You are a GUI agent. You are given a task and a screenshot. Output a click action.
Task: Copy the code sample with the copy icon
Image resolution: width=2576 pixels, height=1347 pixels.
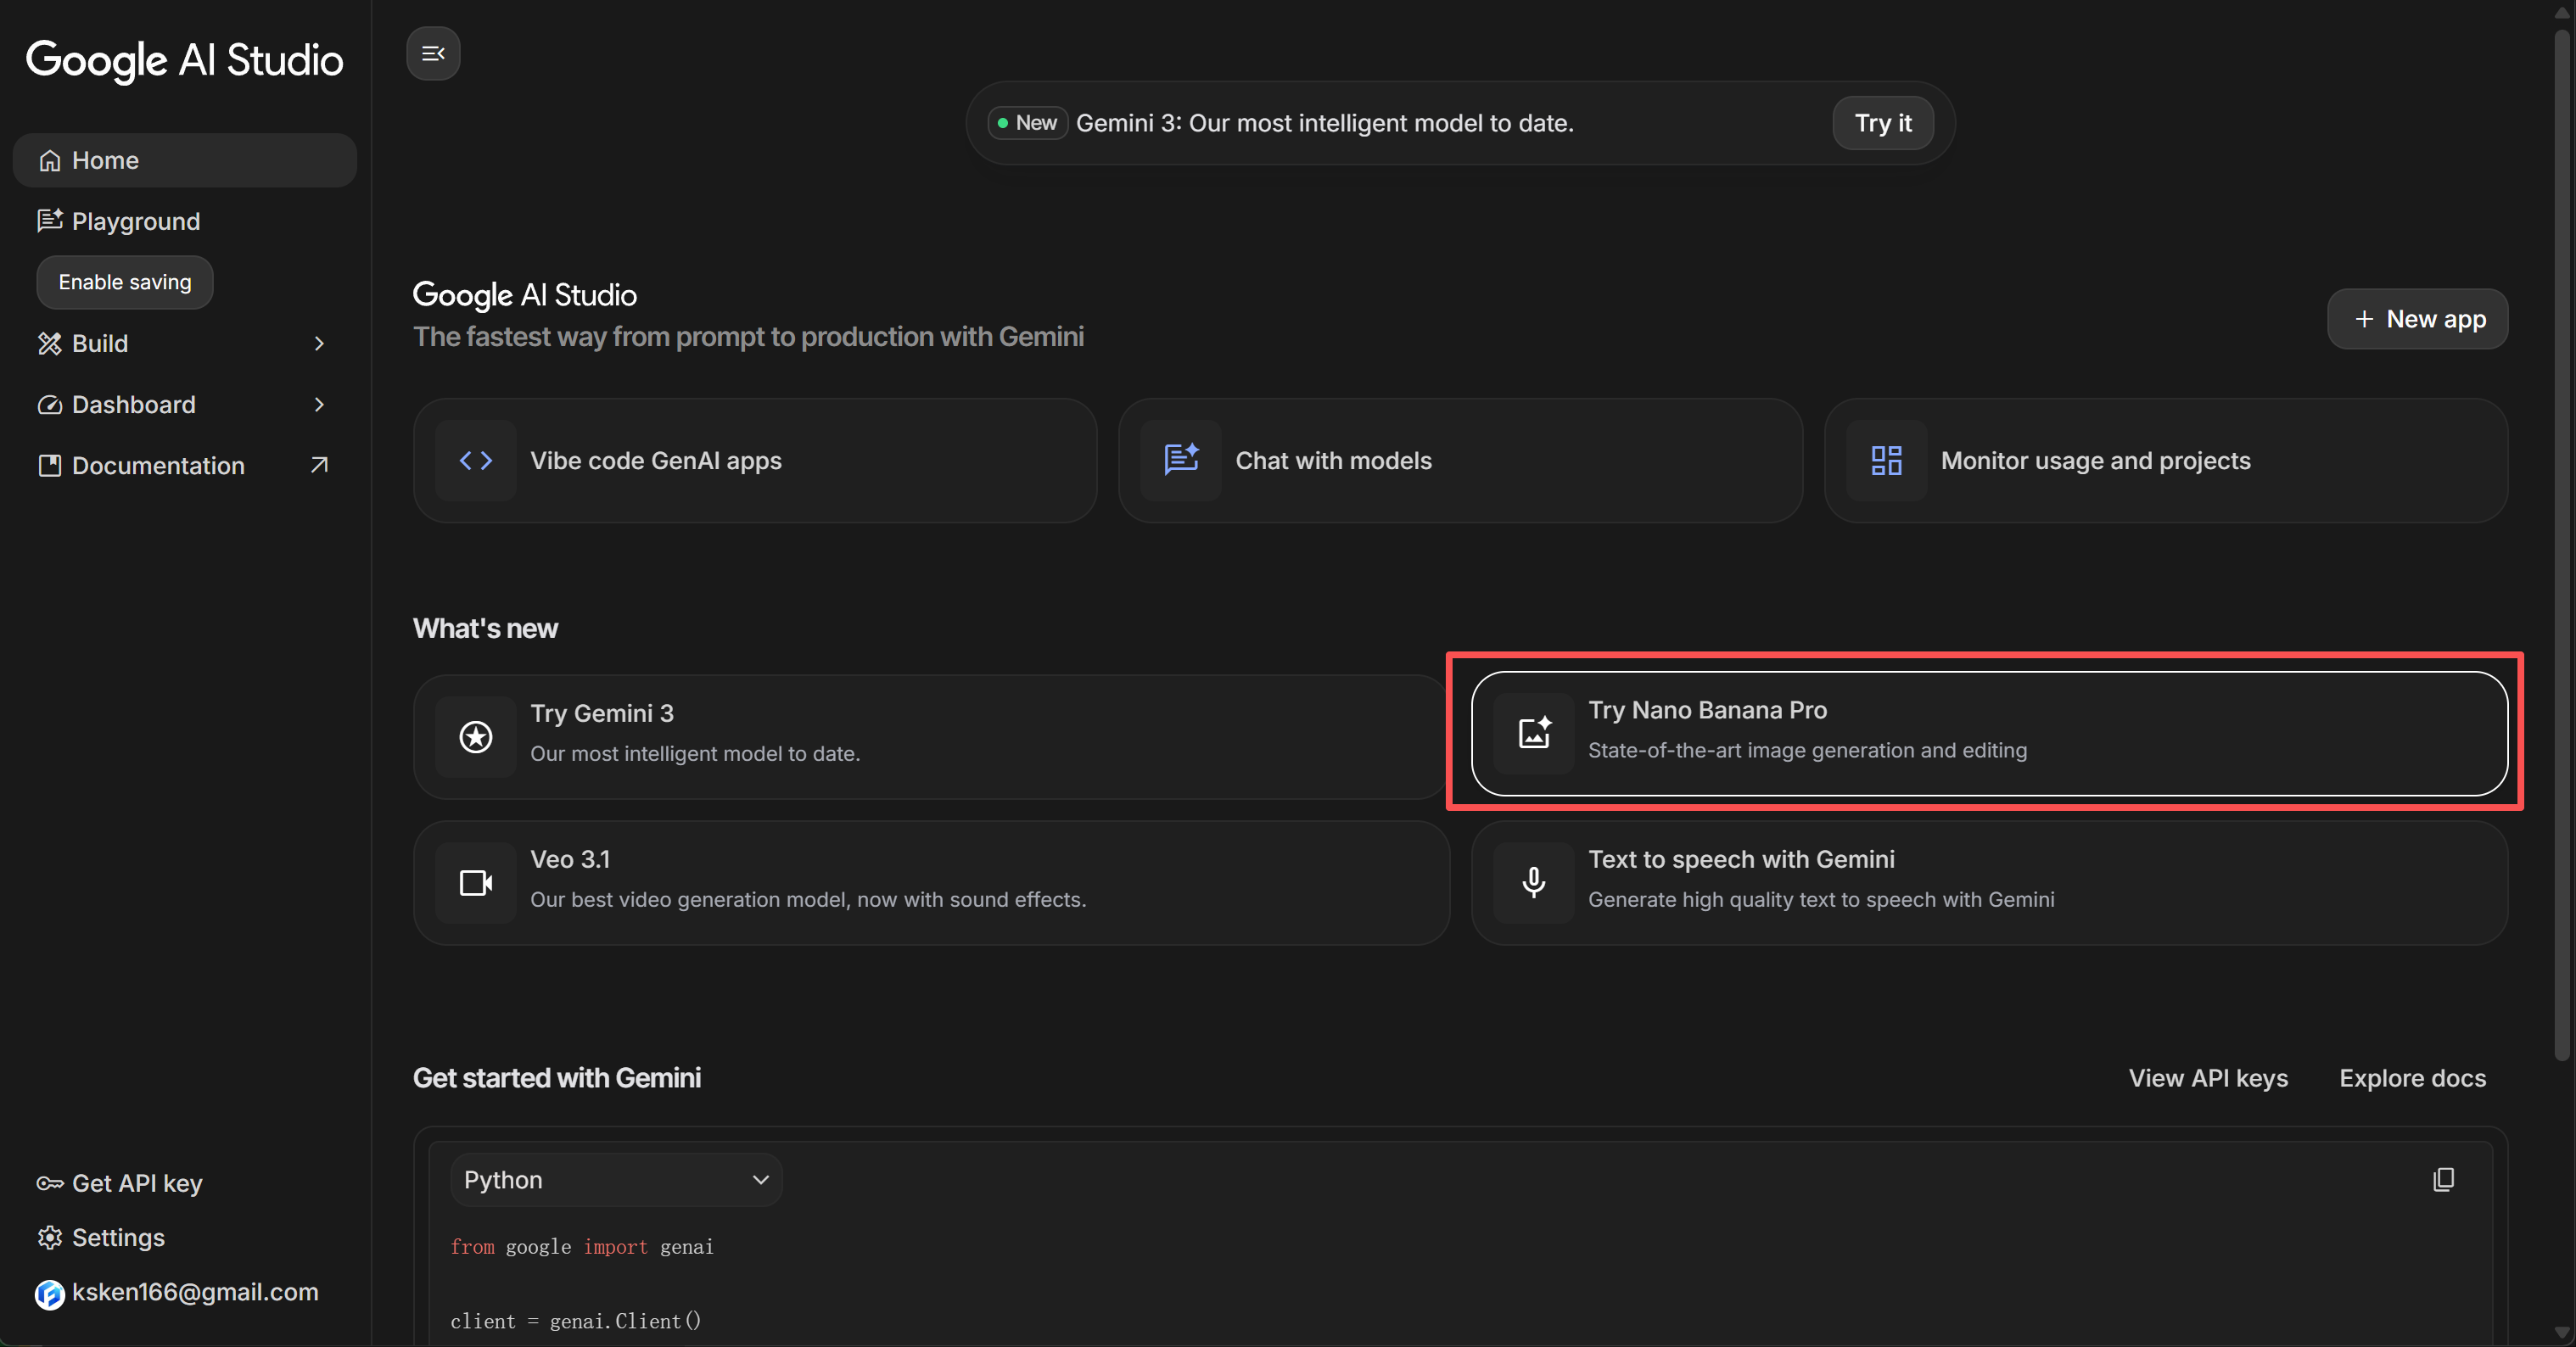click(x=2443, y=1180)
